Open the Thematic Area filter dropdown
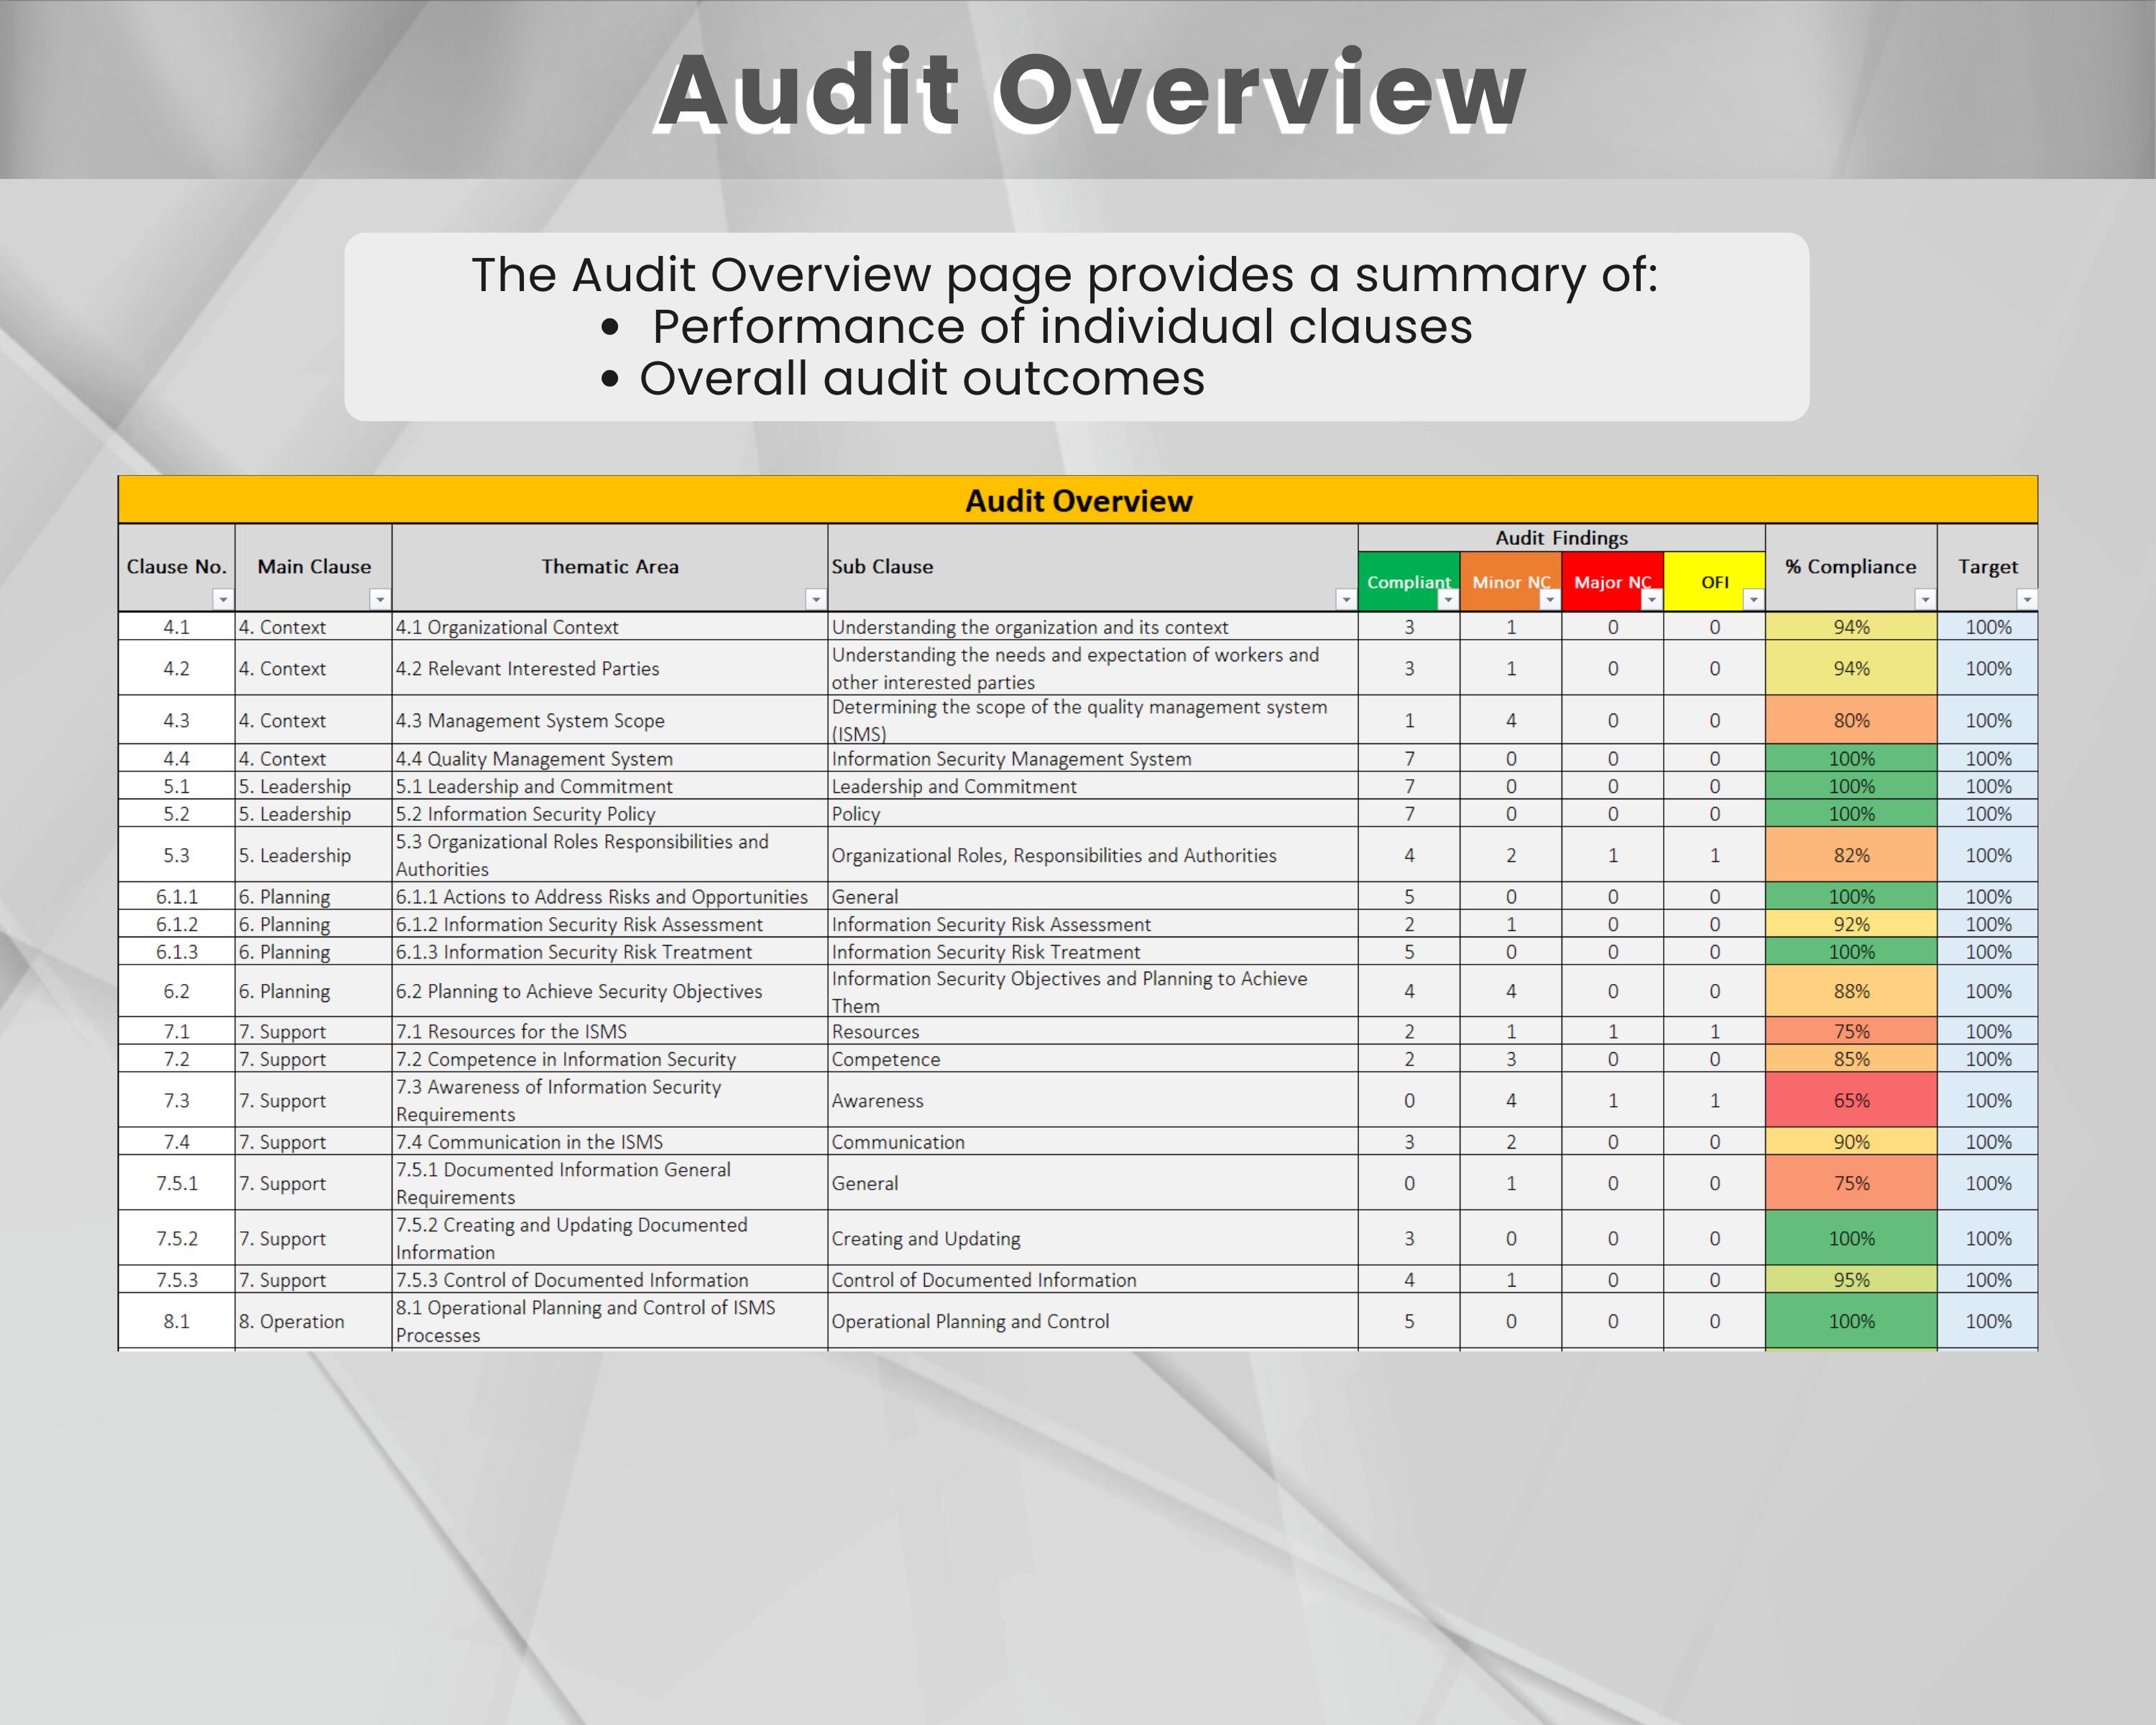2156x1725 pixels. click(x=815, y=601)
